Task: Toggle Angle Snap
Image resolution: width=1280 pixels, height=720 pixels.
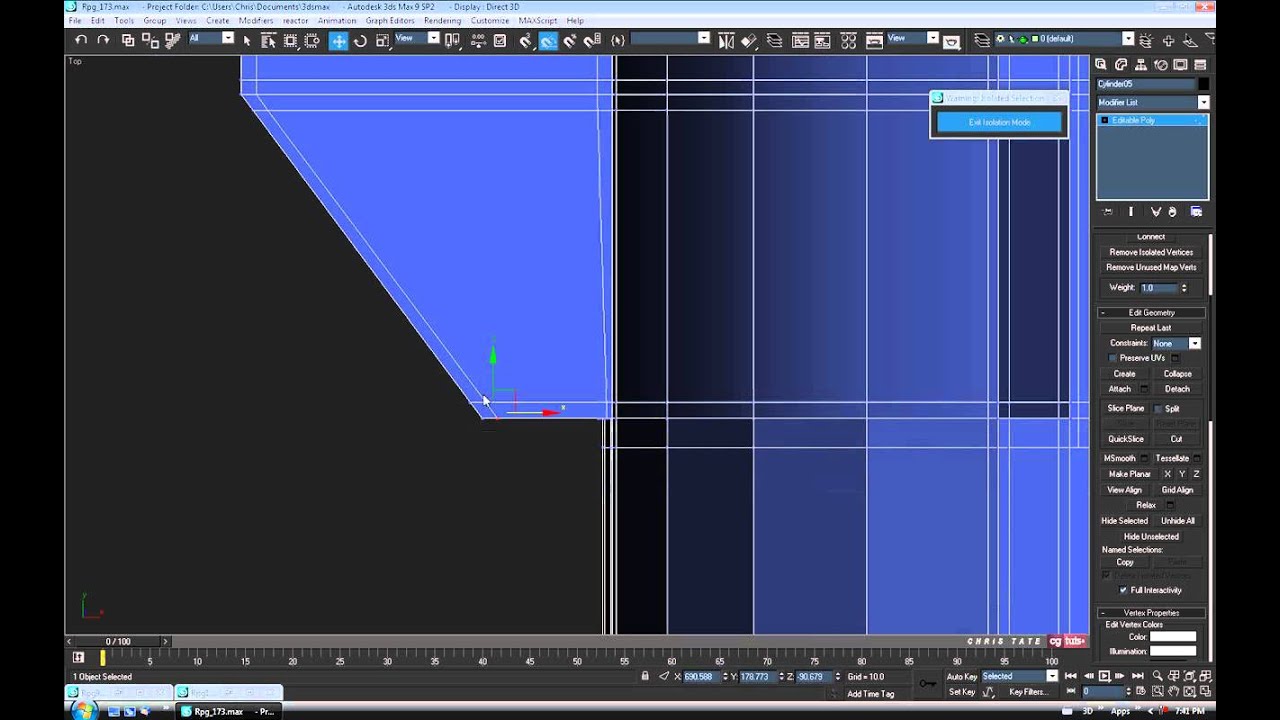Action: coord(548,40)
